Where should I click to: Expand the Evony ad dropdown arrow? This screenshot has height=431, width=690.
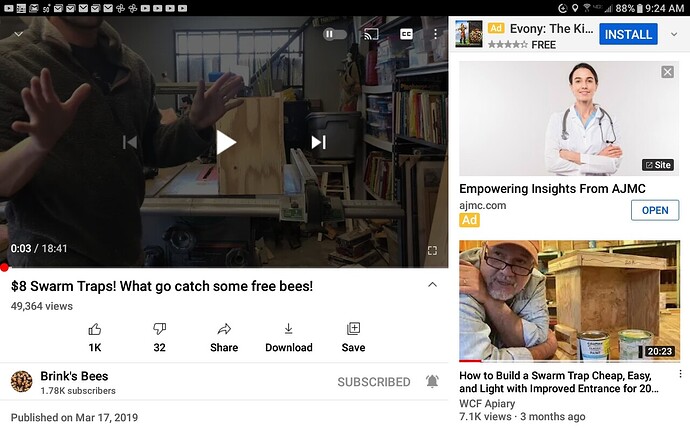pyautogui.click(x=674, y=34)
